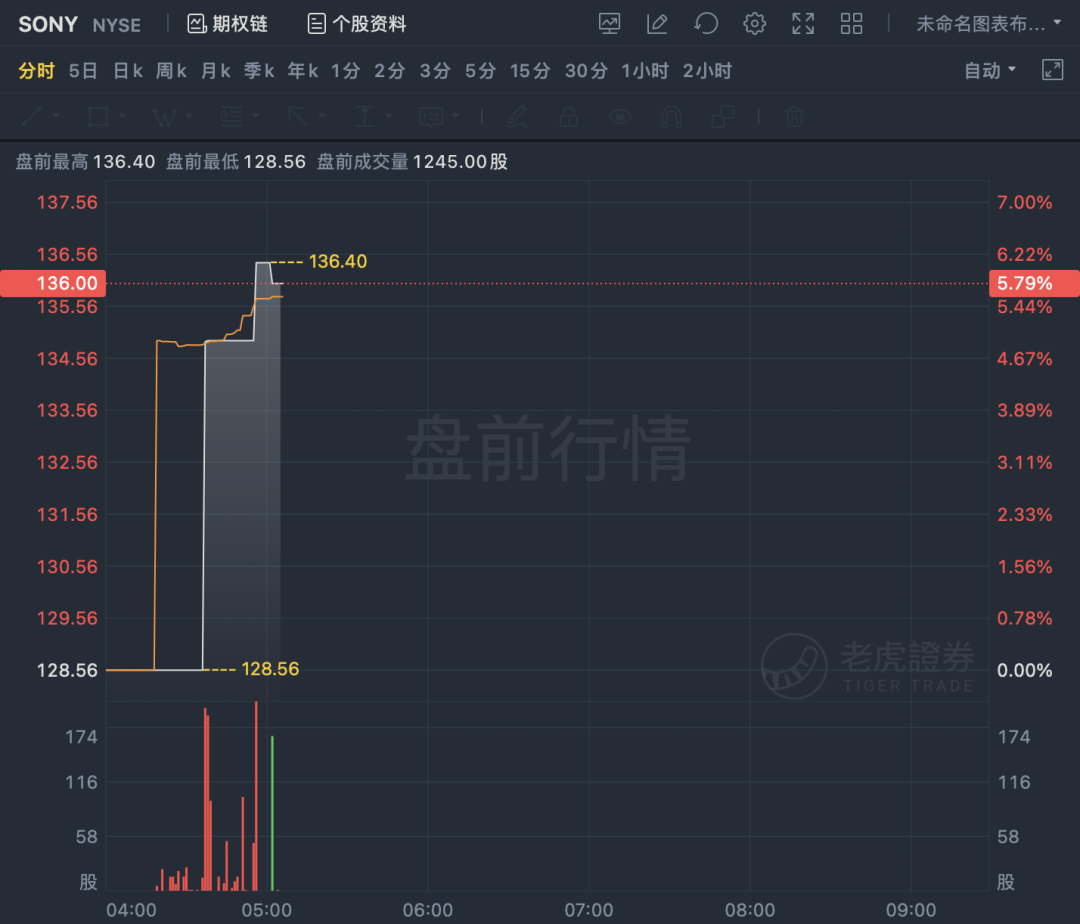This screenshot has height=924, width=1080.
Task: Expand the Fibonacci tool options arrow
Action: 256,116
